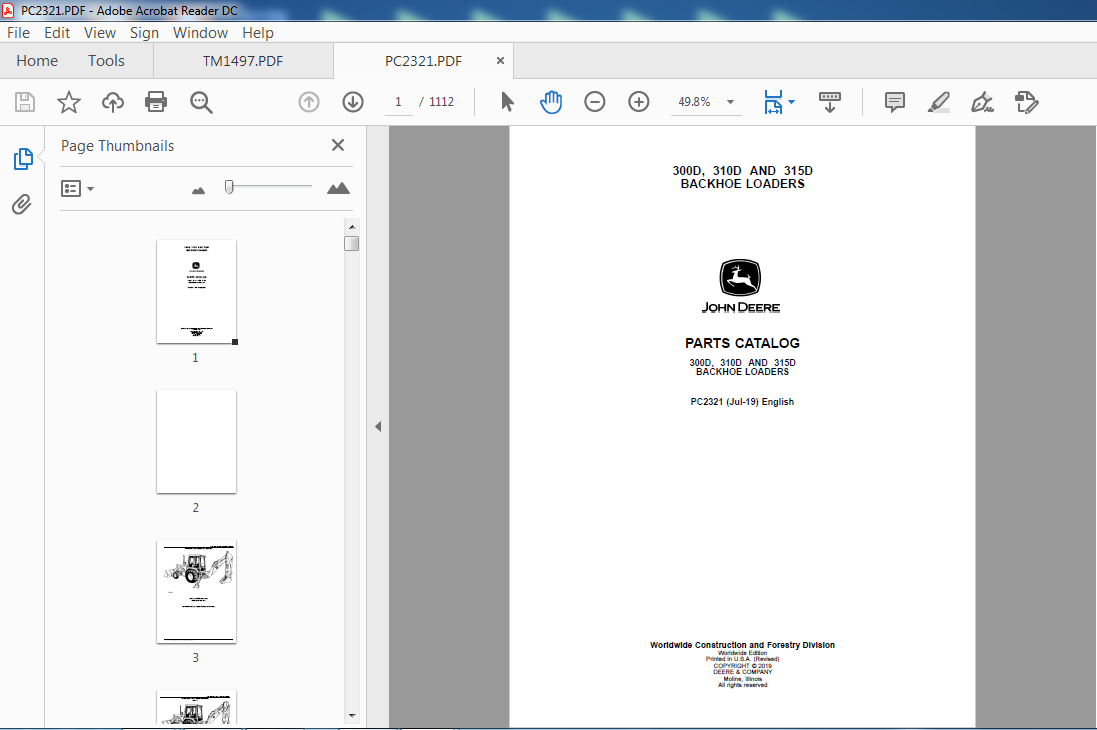Image resolution: width=1097 pixels, height=730 pixels.
Task: Switch to the TM1497.PDF tab
Action: [243, 61]
